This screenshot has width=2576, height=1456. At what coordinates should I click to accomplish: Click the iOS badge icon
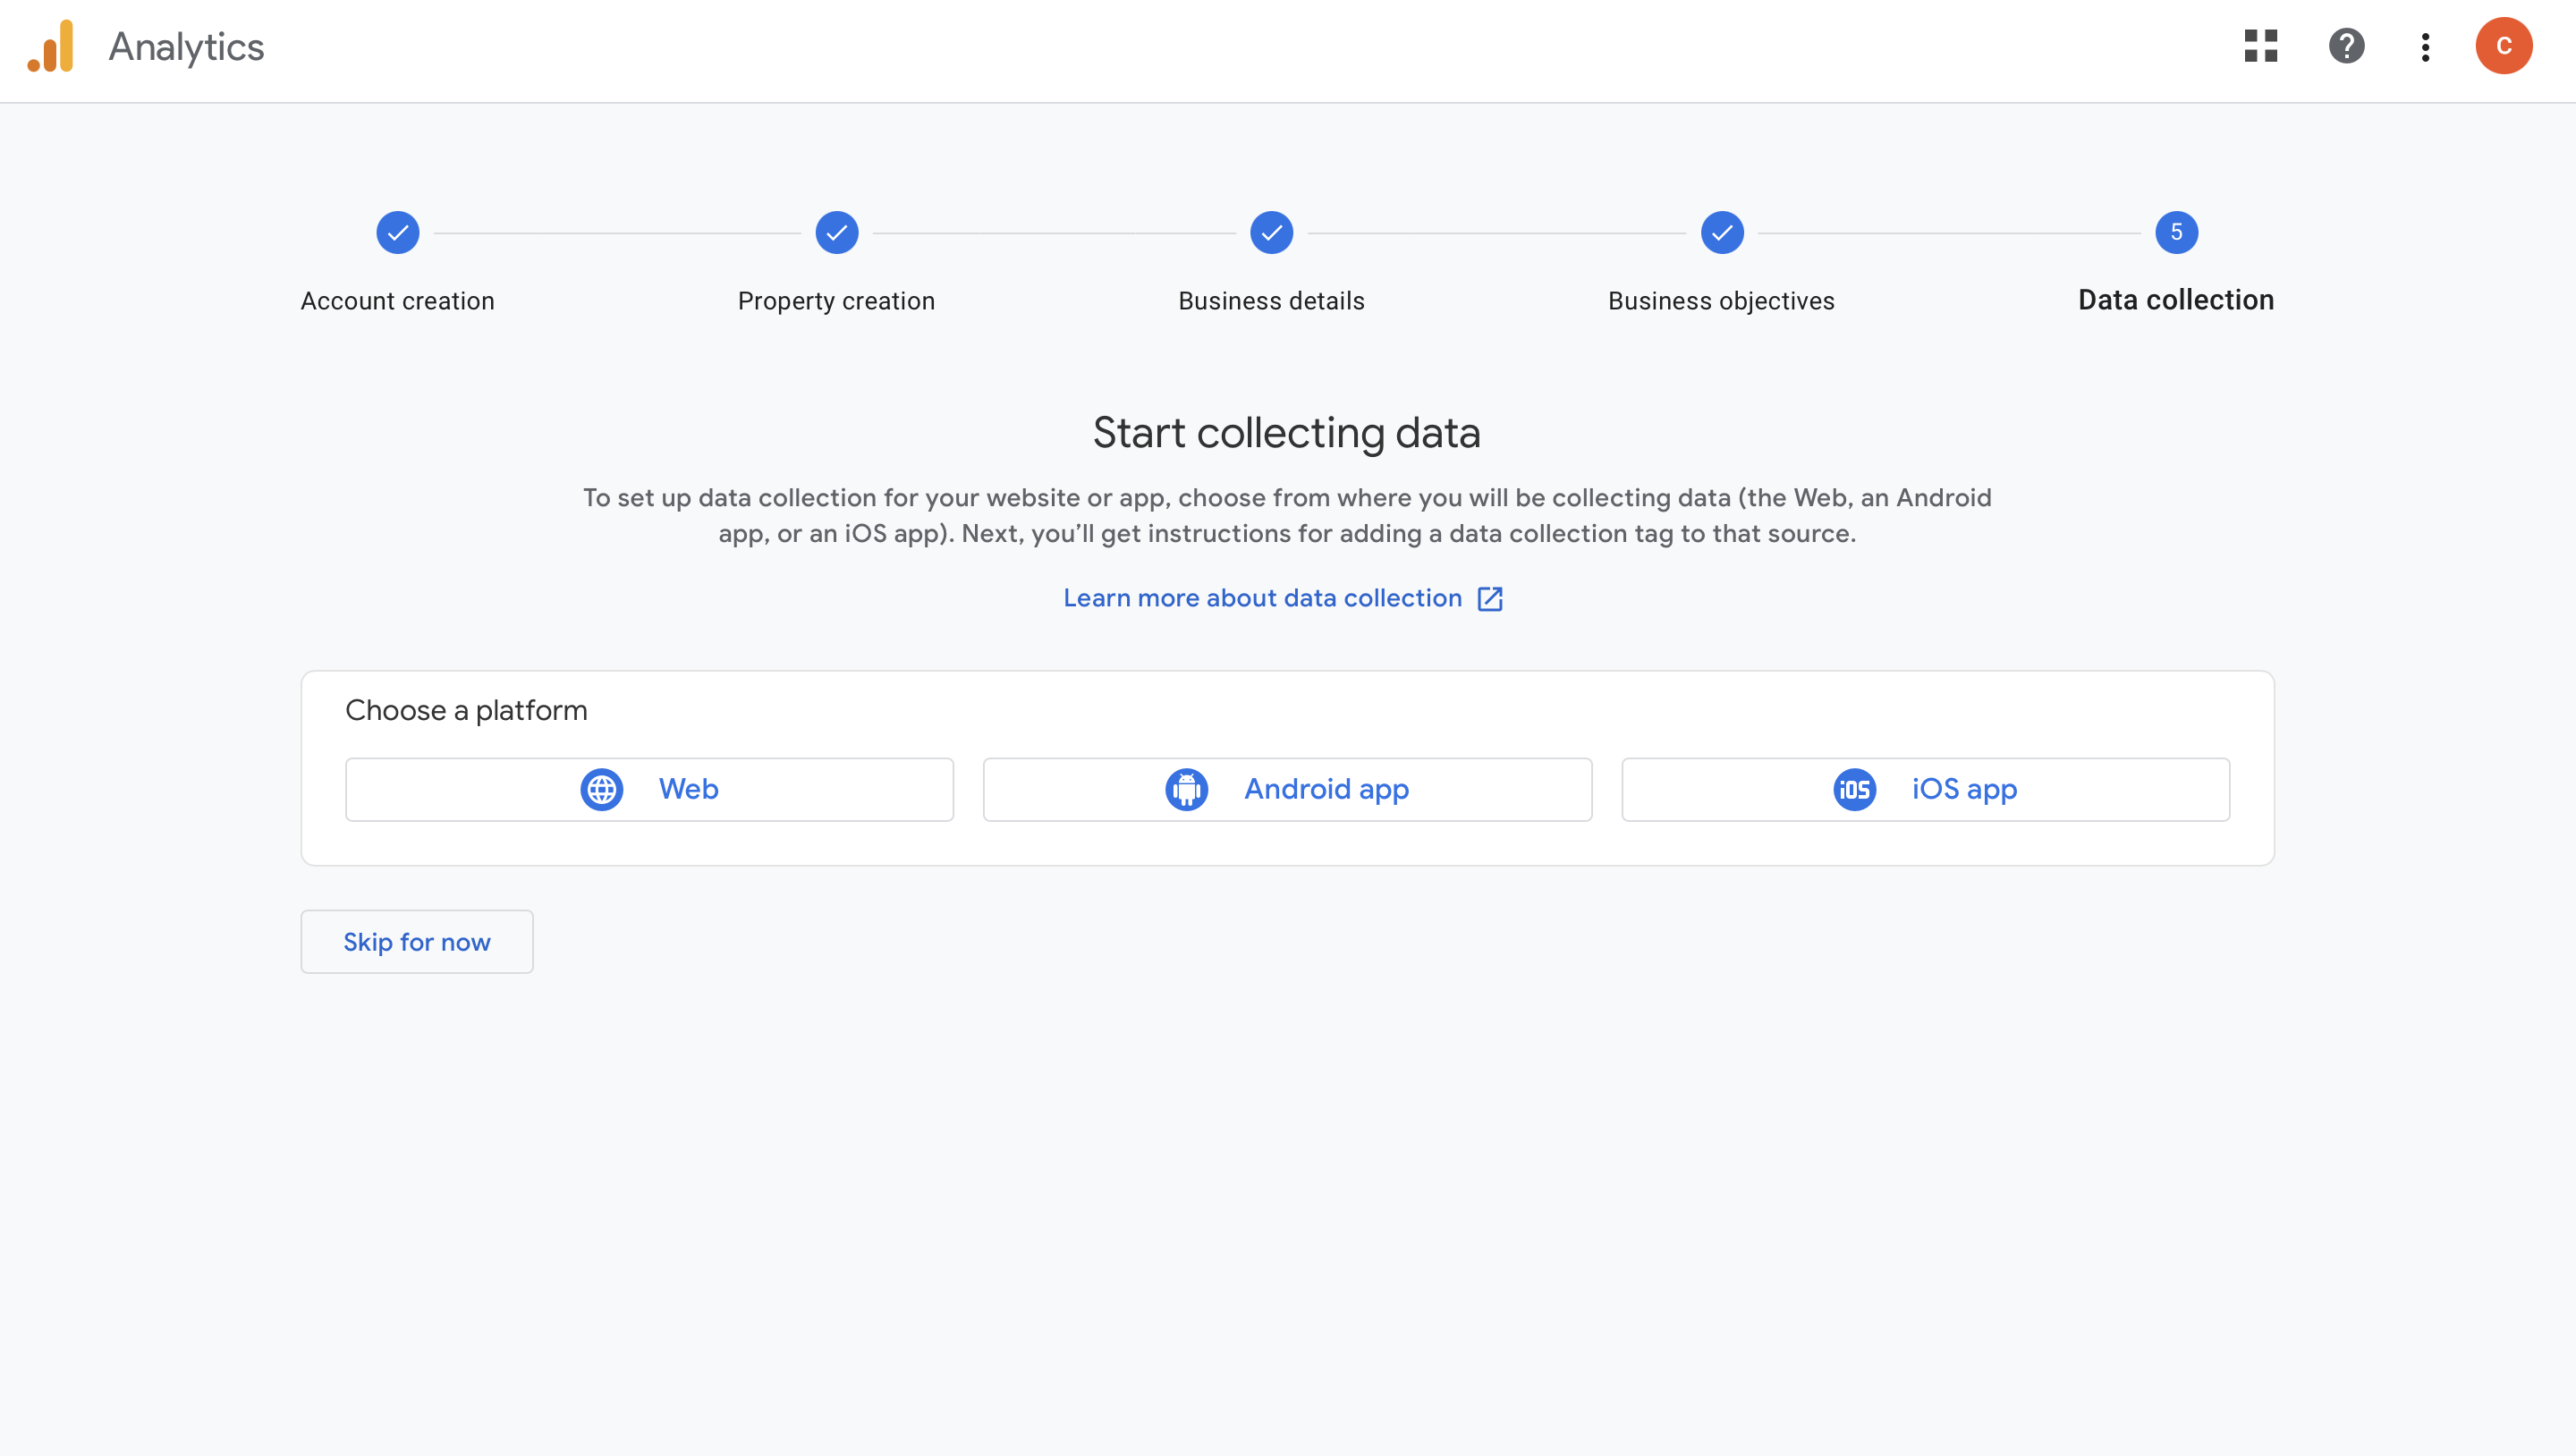click(x=1854, y=789)
